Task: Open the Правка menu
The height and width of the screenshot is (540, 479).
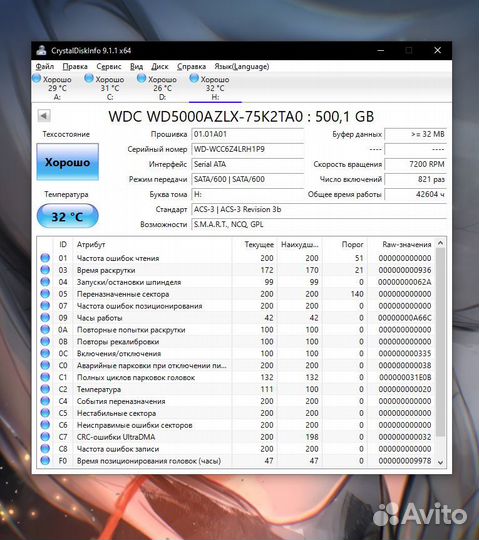Action: click(75, 66)
